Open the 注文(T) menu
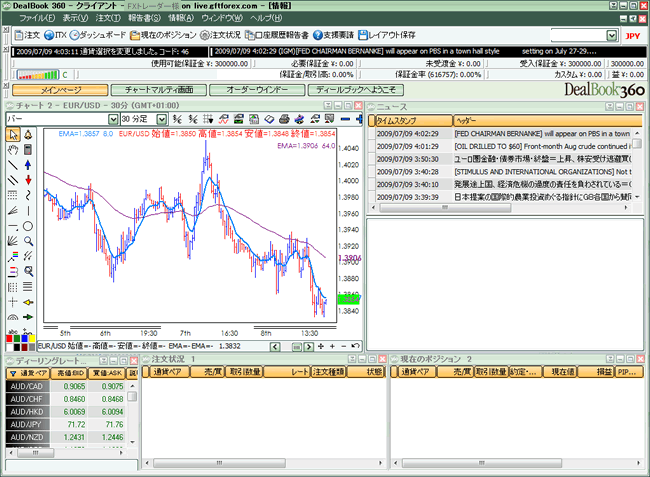Image resolution: width=650 pixels, height=477 pixels. [108, 18]
